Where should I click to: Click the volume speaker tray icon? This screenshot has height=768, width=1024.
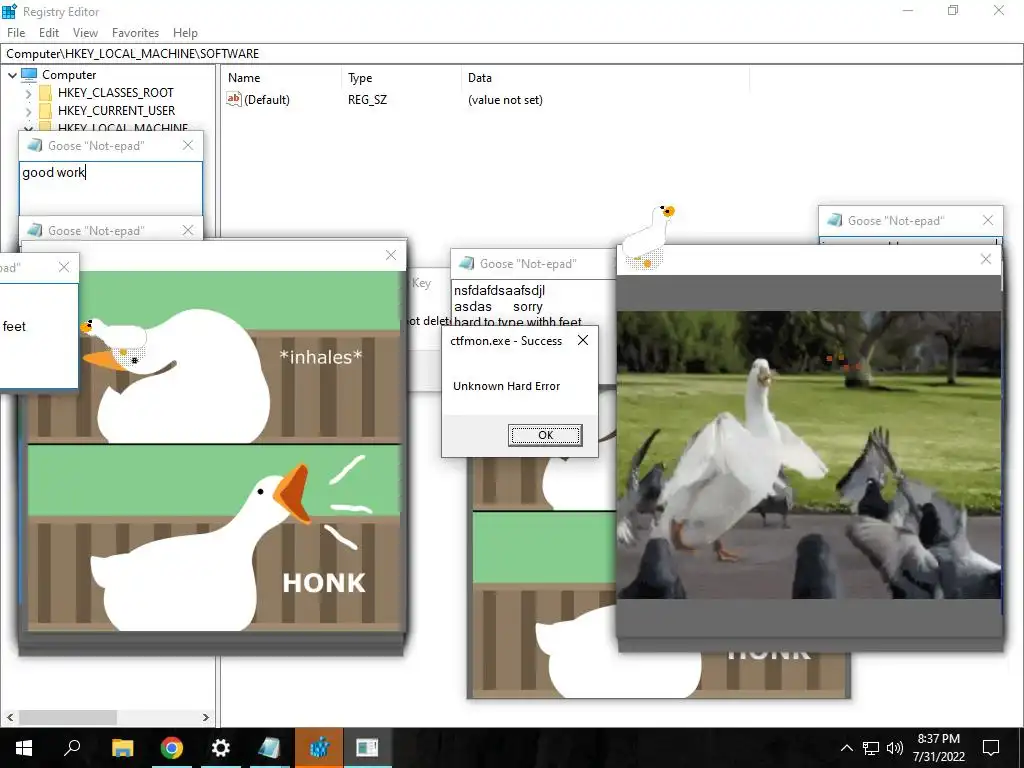tap(895, 748)
